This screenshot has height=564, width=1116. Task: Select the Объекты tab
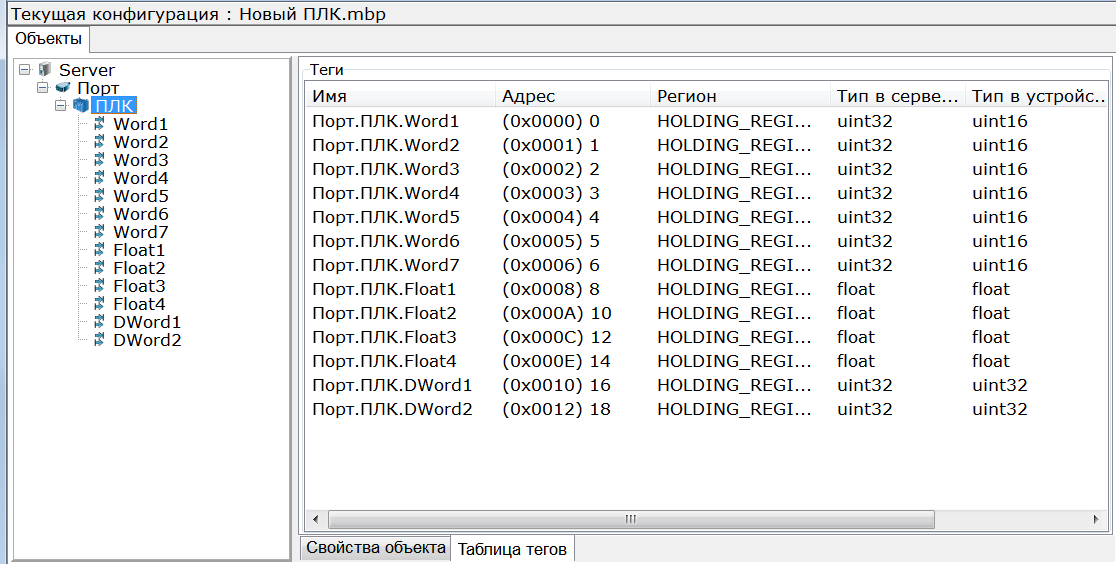pyautogui.click(x=48, y=39)
